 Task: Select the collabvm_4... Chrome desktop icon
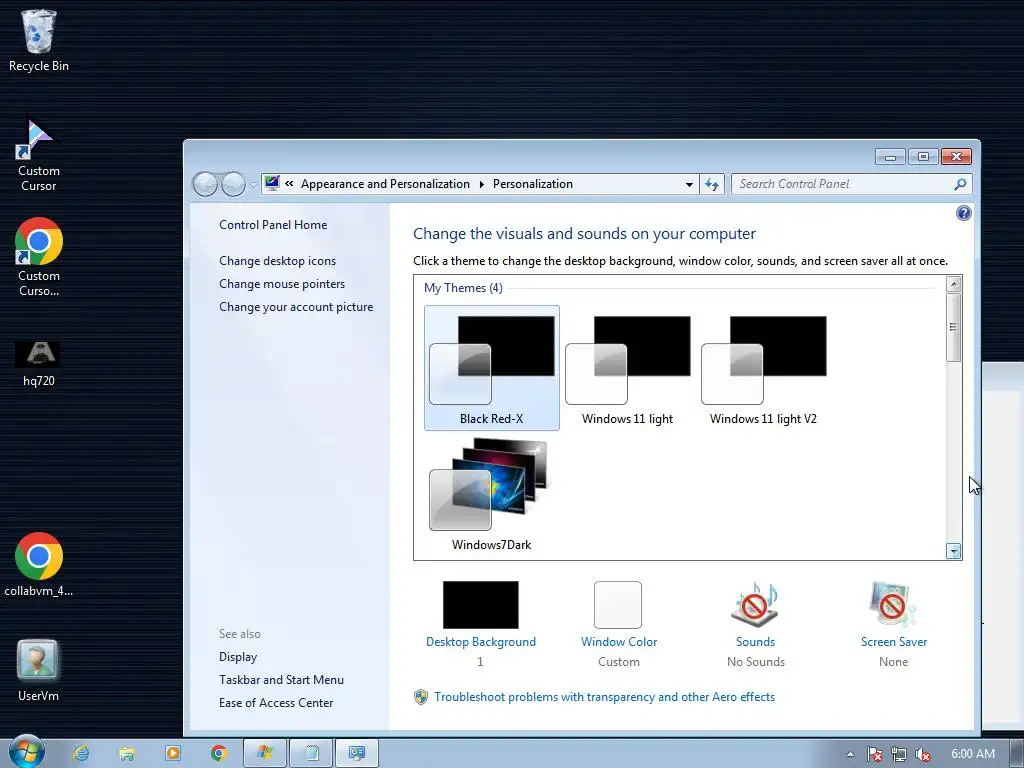[39, 566]
